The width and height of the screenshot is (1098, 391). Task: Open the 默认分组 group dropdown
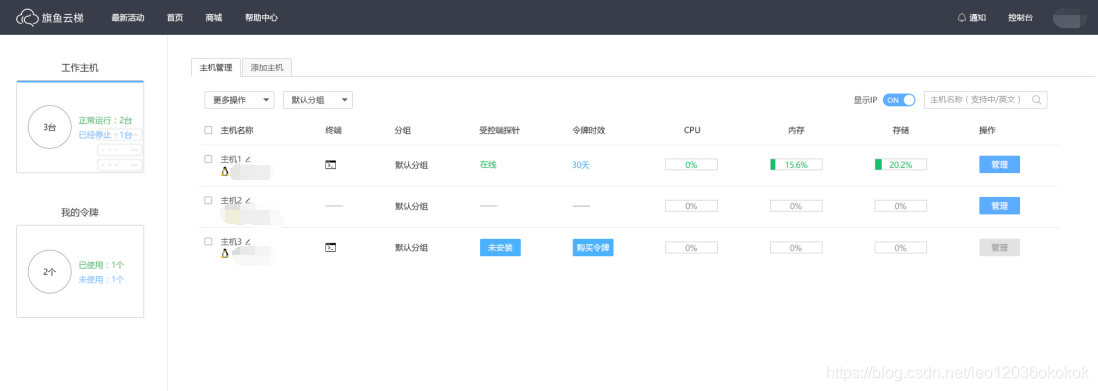(318, 100)
